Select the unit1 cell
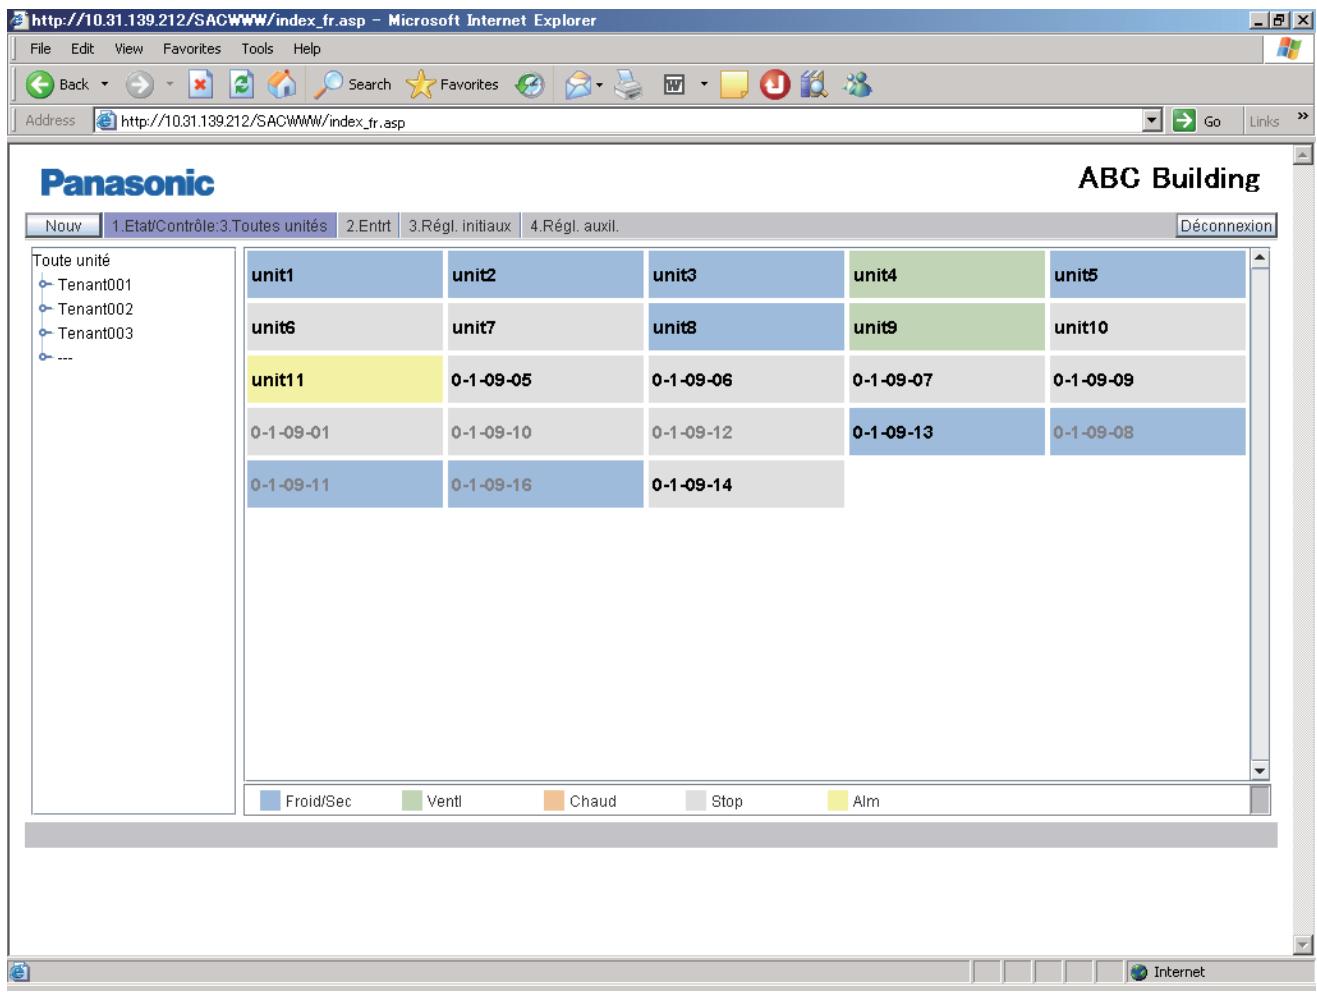 pyautogui.click(x=345, y=275)
